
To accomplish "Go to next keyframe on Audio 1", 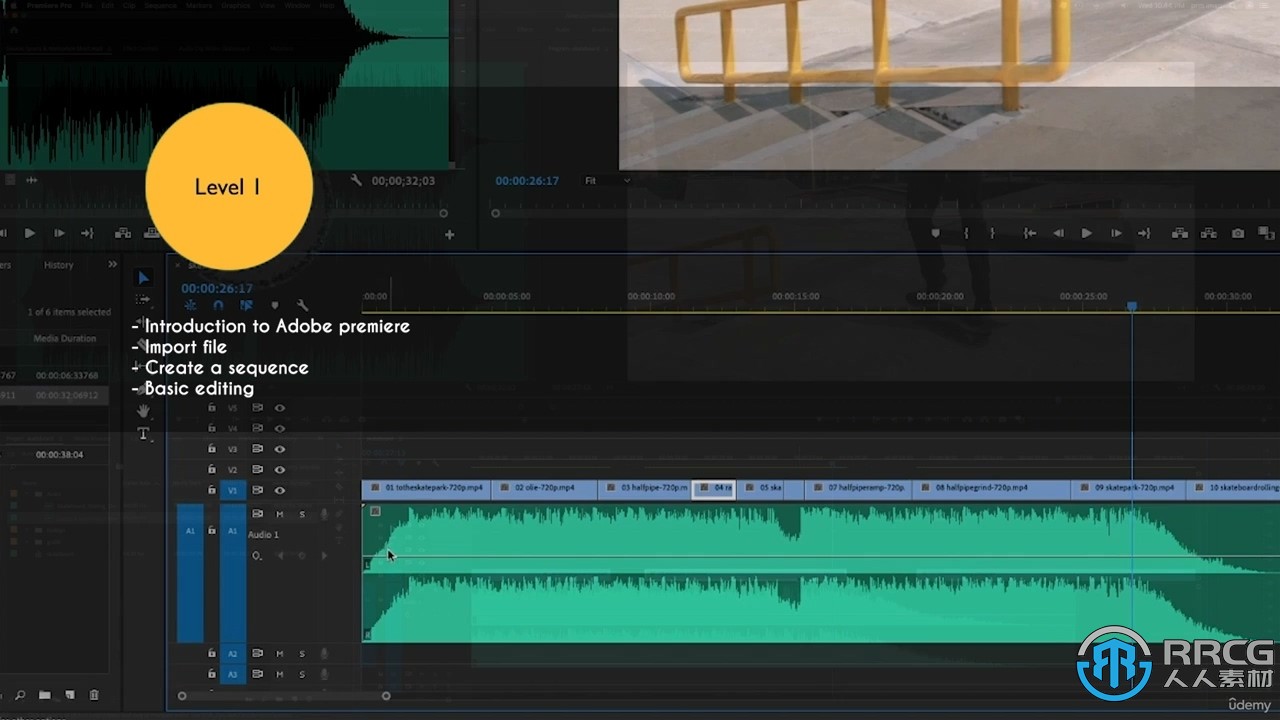I will (324, 555).
